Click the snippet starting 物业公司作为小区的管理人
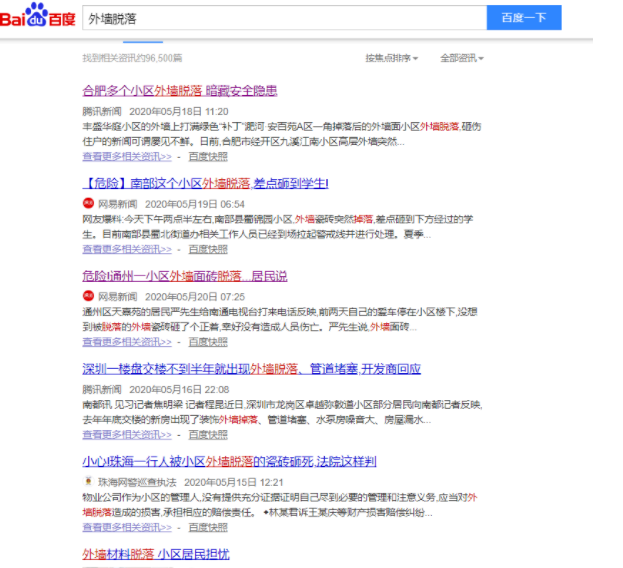Image resolution: width=623 pixels, height=568 pixels. (280, 505)
